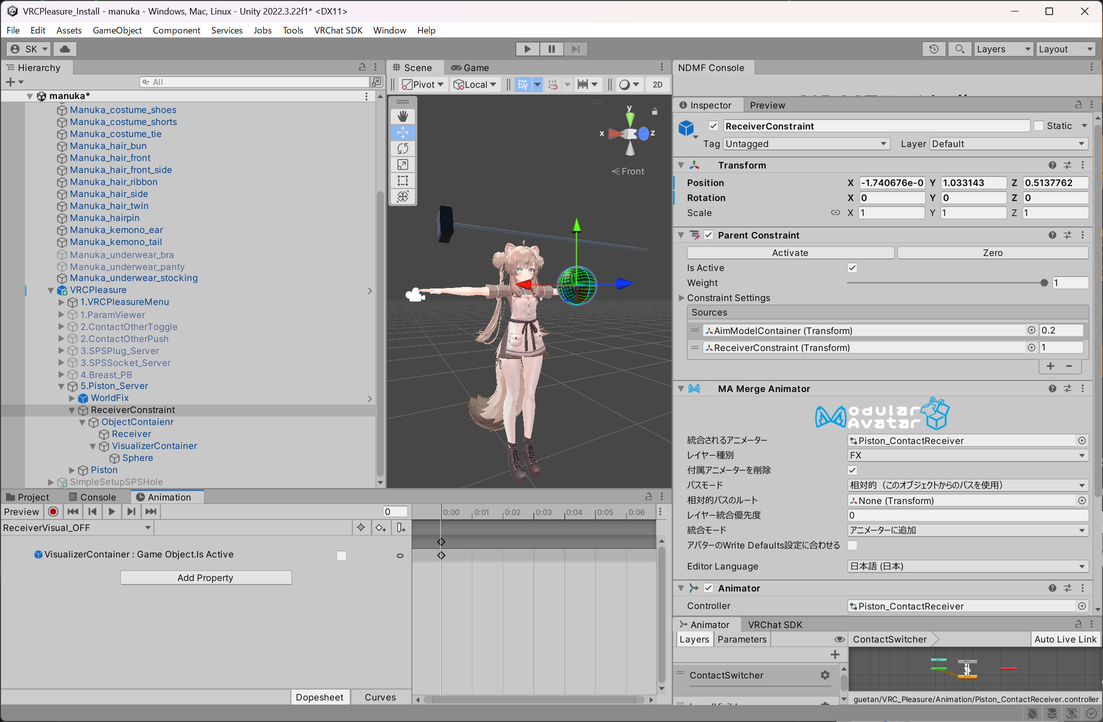The width and height of the screenshot is (1103, 722).
Task: Select the Rotate tool in Scene
Action: pyautogui.click(x=402, y=148)
